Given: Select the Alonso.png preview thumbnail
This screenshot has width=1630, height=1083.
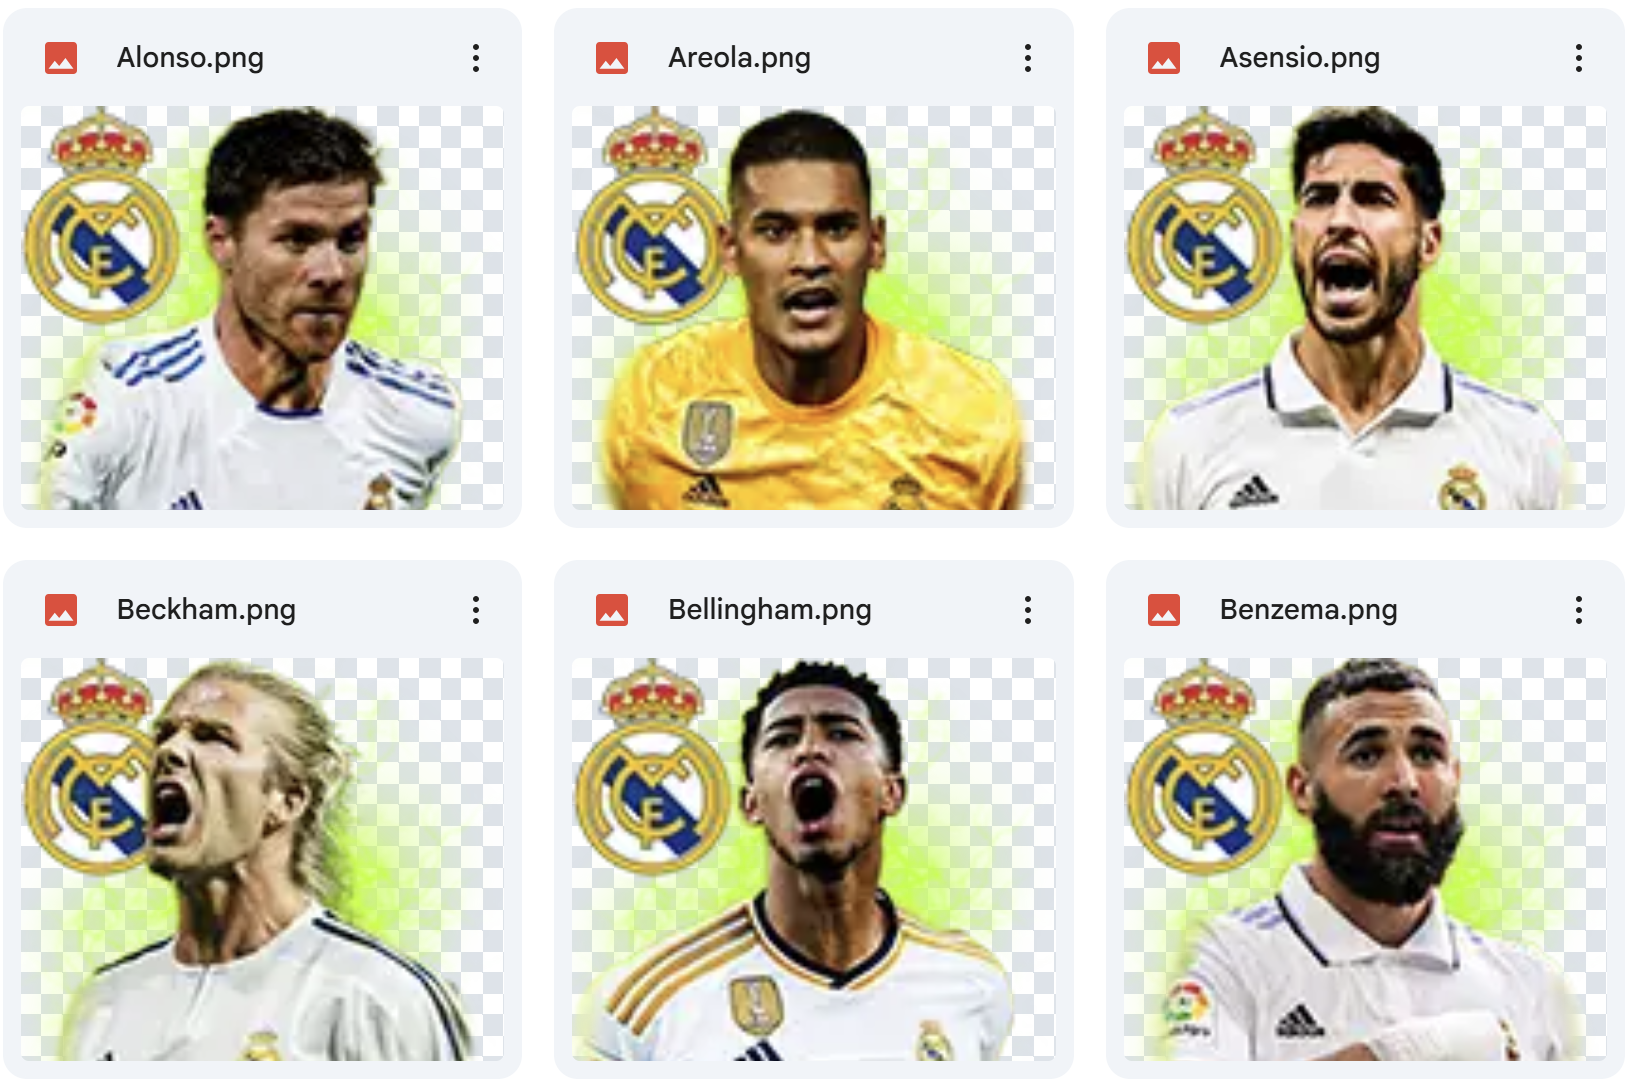Looking at the screenshot, I should 262,308.
